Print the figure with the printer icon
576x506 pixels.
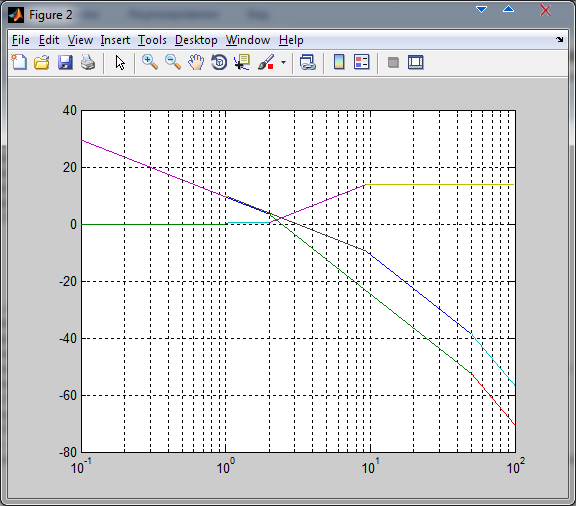tap(88, 62)
